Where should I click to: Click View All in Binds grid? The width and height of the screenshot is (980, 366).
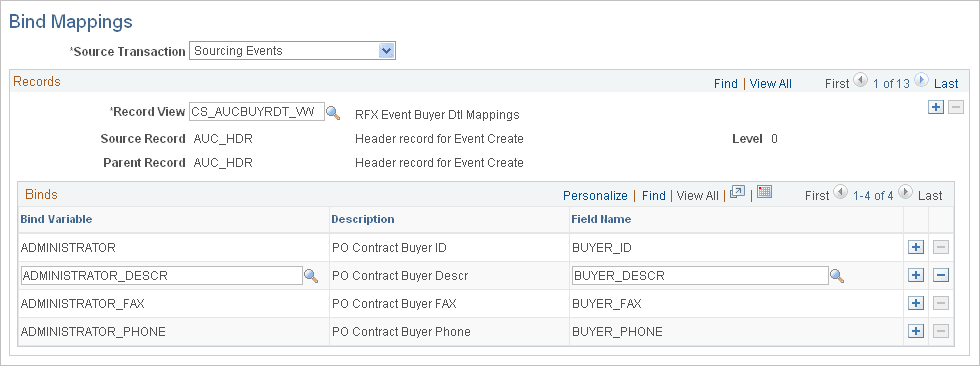(x=698, y=195)
